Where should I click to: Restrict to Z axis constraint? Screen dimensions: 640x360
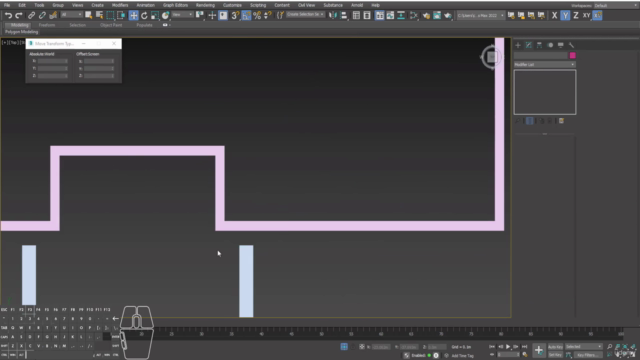point(576,16)
